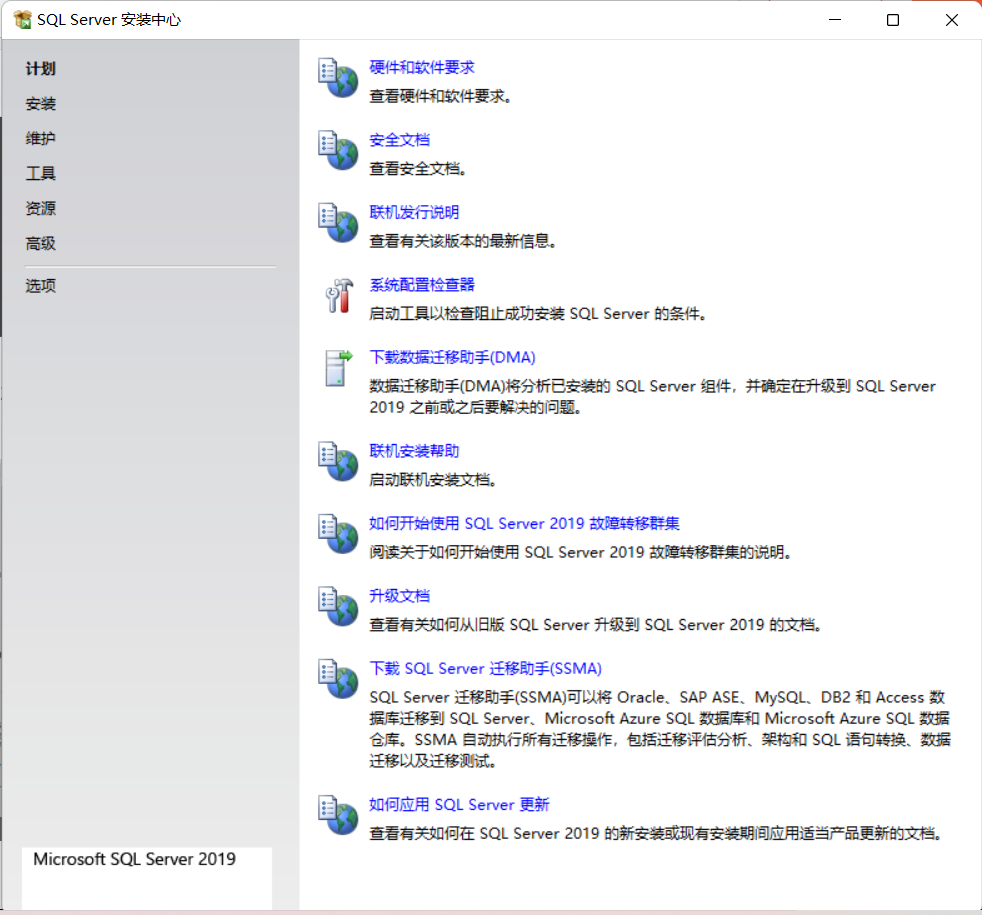The height and width of the screenshot is (915, 982).
Task: Click the globe icon beside 硬件和软件要求
Action: coord(338,78)
